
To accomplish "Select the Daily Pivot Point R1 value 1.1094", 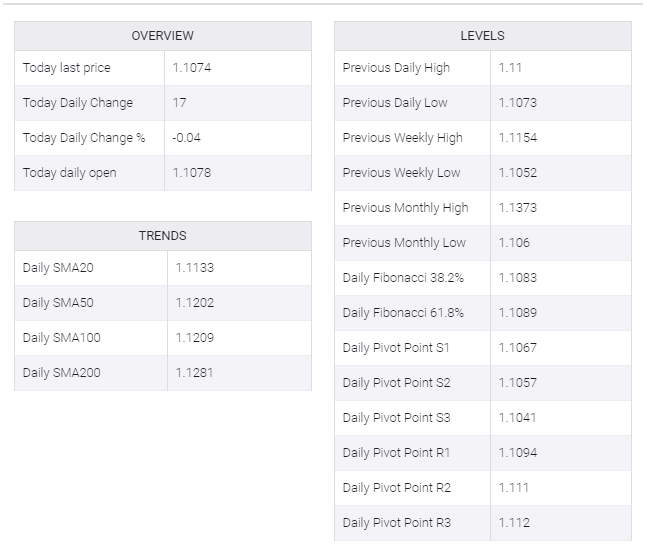I will click(x=518, y=453).
